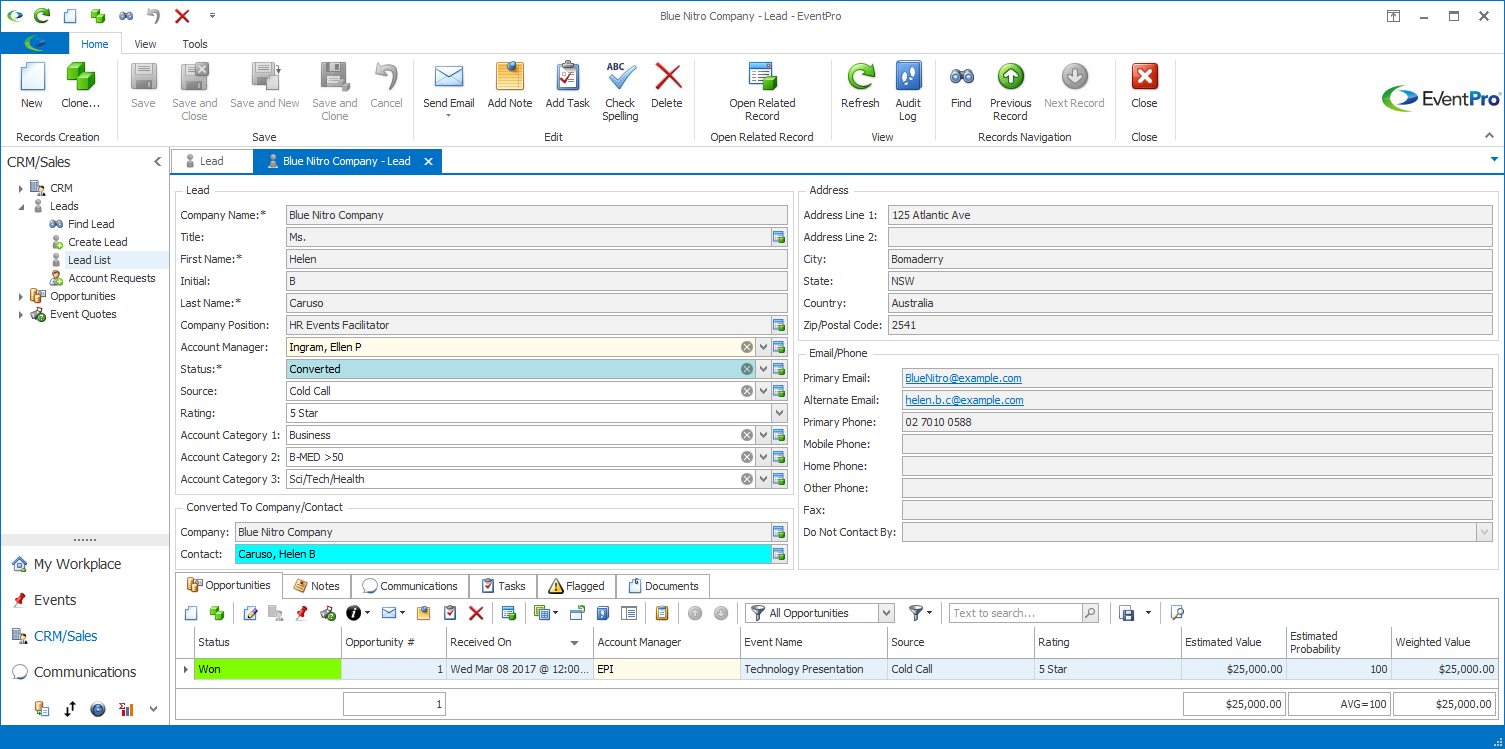Click red X in quick access toolbar
The image size is (1505, 749).
coord(182,16)
